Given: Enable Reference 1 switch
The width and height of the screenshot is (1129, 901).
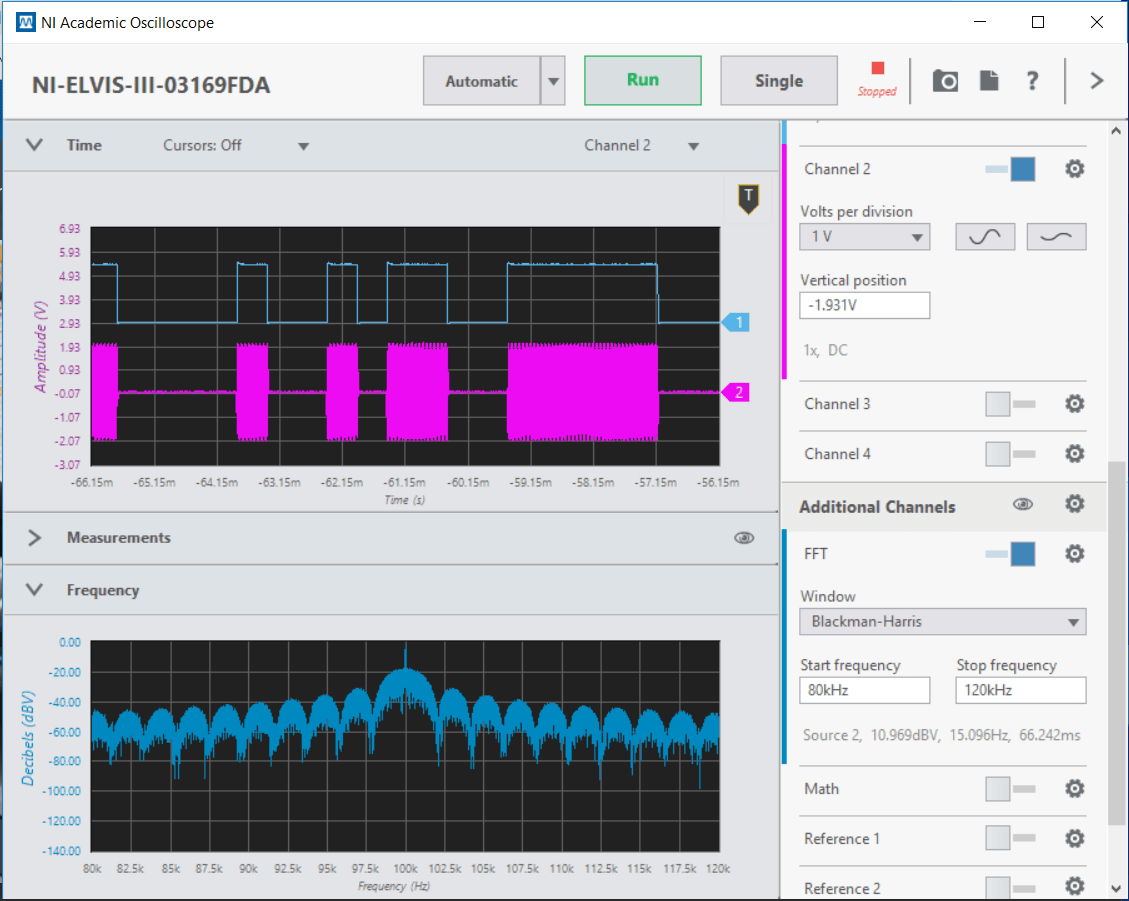Looking at the screenshot, I should [x=1011, y=838].
